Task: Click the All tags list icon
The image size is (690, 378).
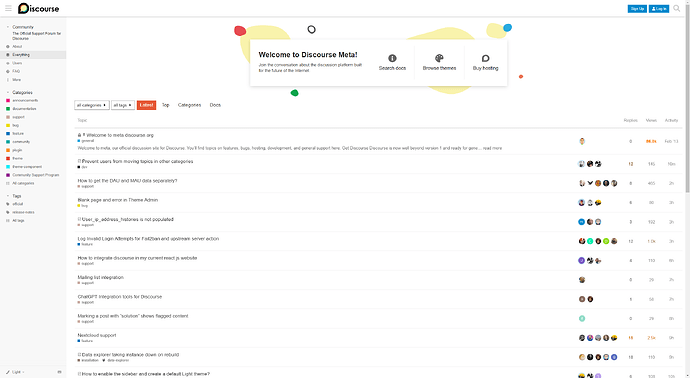Action: click(7, 220)
